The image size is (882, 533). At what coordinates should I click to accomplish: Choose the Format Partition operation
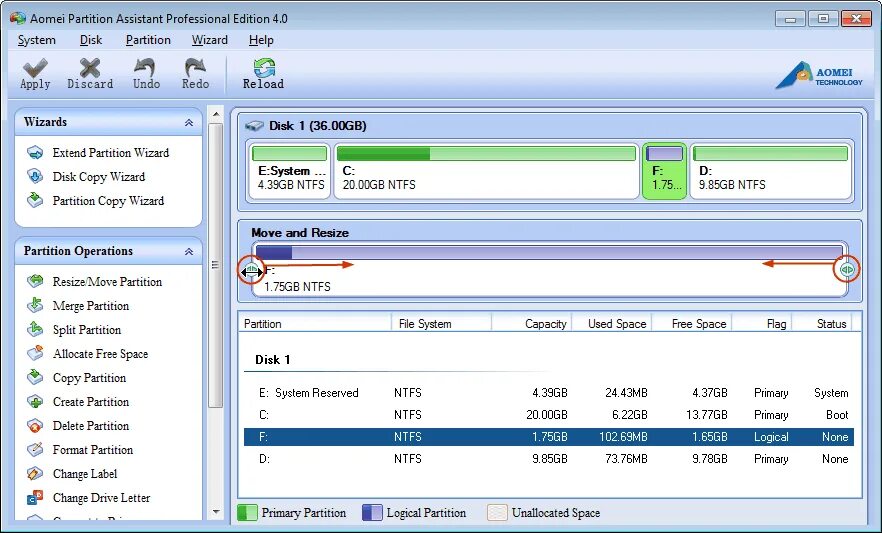93,450
